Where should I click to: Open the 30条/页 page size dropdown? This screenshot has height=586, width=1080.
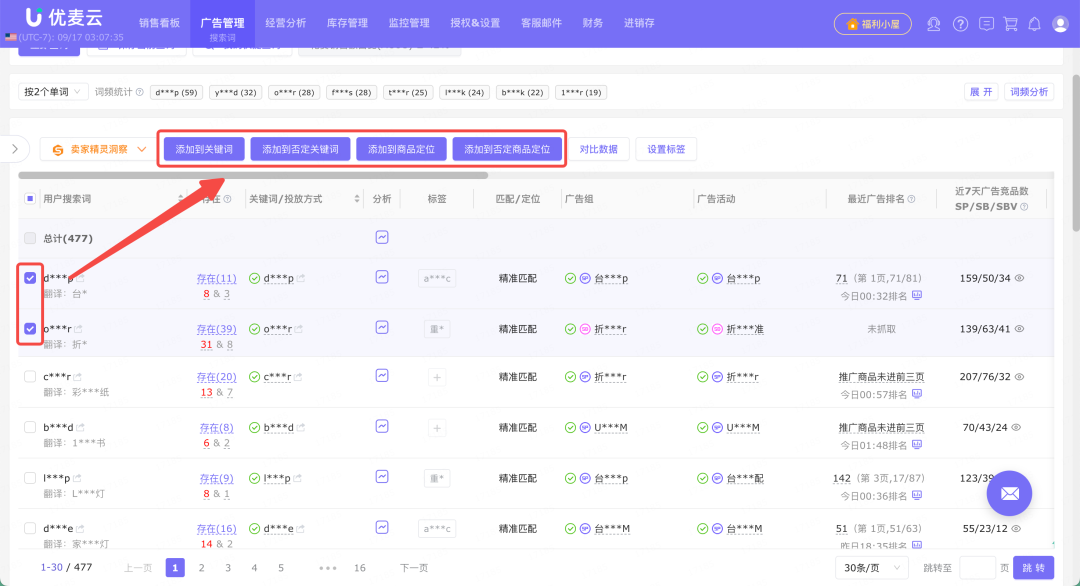870,567
